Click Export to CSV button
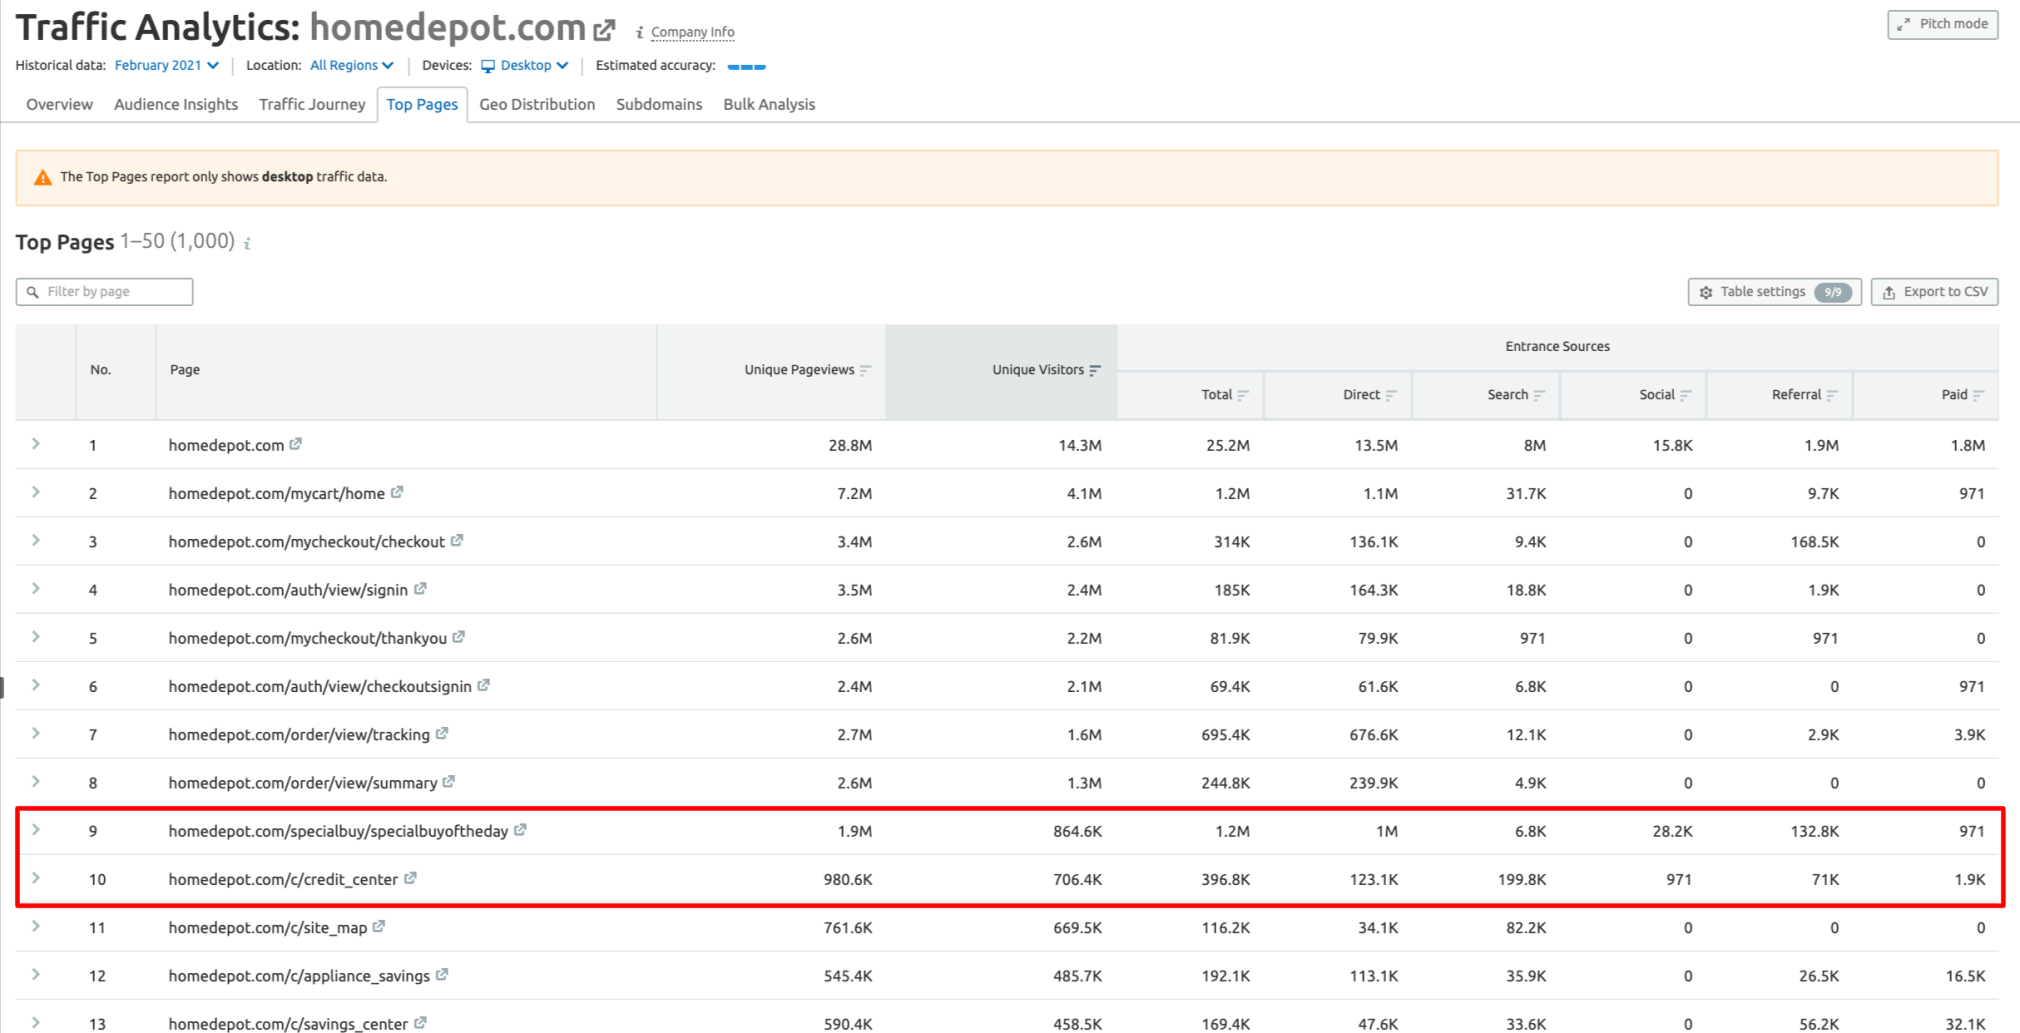The image size is (2020, 1033). coord(1934,292)
